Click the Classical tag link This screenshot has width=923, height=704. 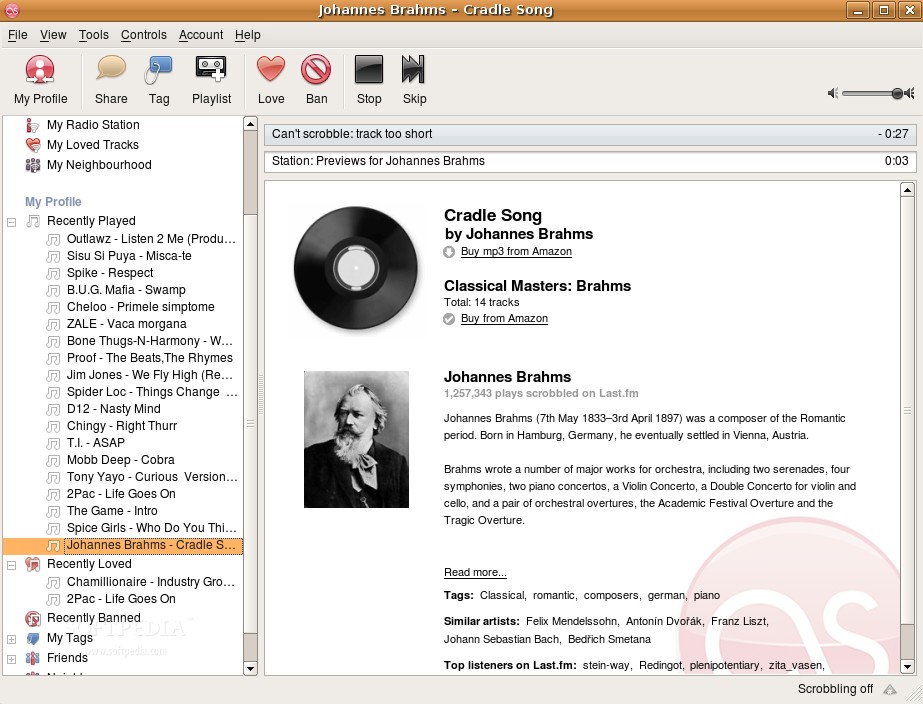pos(502,595)
